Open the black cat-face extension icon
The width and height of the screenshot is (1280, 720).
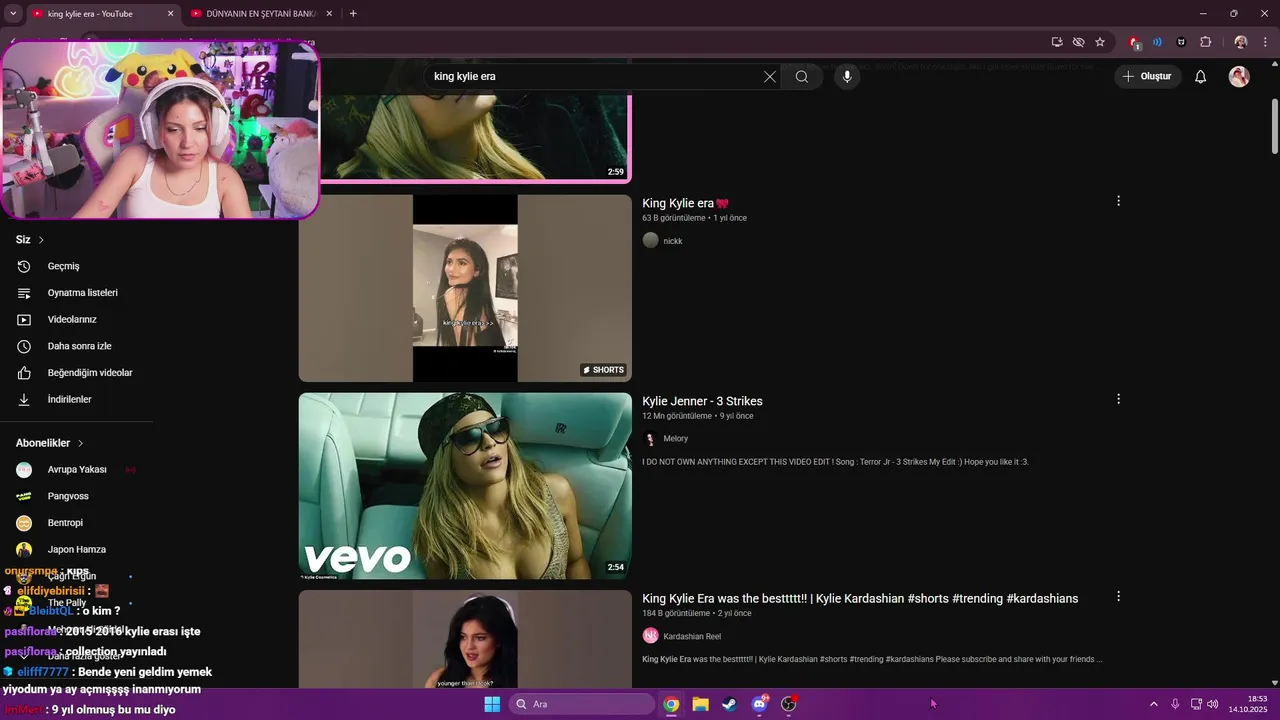click(x=1181, y=42)
